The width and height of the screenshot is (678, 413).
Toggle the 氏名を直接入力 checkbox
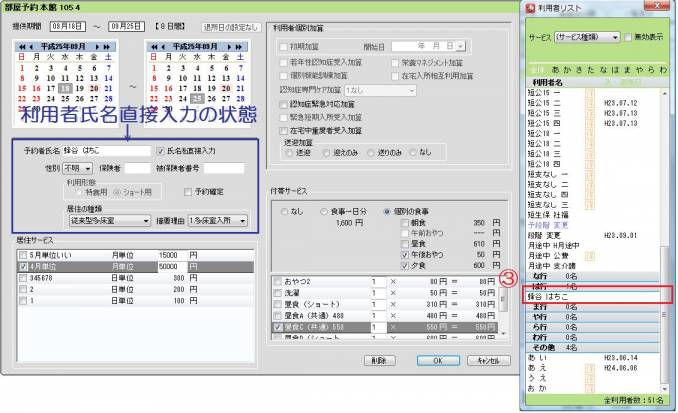(162, 150)
